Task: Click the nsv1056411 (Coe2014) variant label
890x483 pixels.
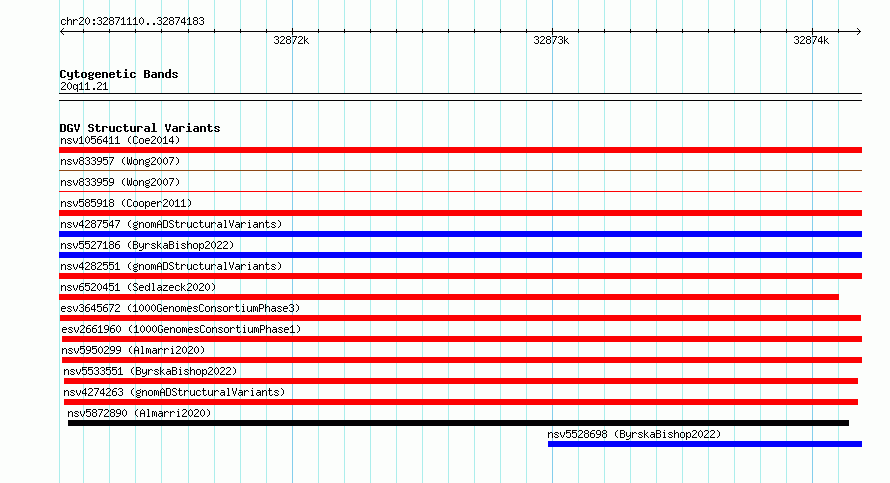Action: click(120, 140)
